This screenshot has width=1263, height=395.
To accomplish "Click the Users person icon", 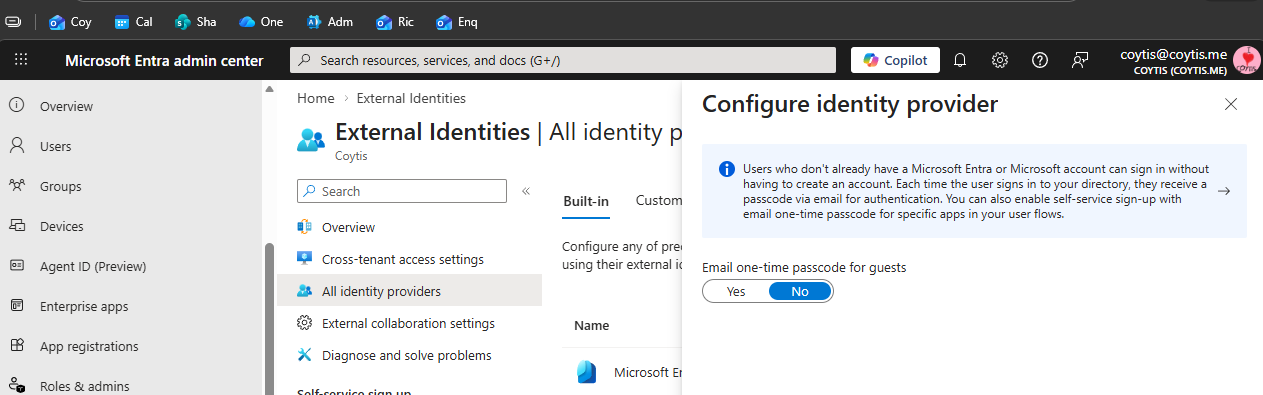I will pos(17,146).
